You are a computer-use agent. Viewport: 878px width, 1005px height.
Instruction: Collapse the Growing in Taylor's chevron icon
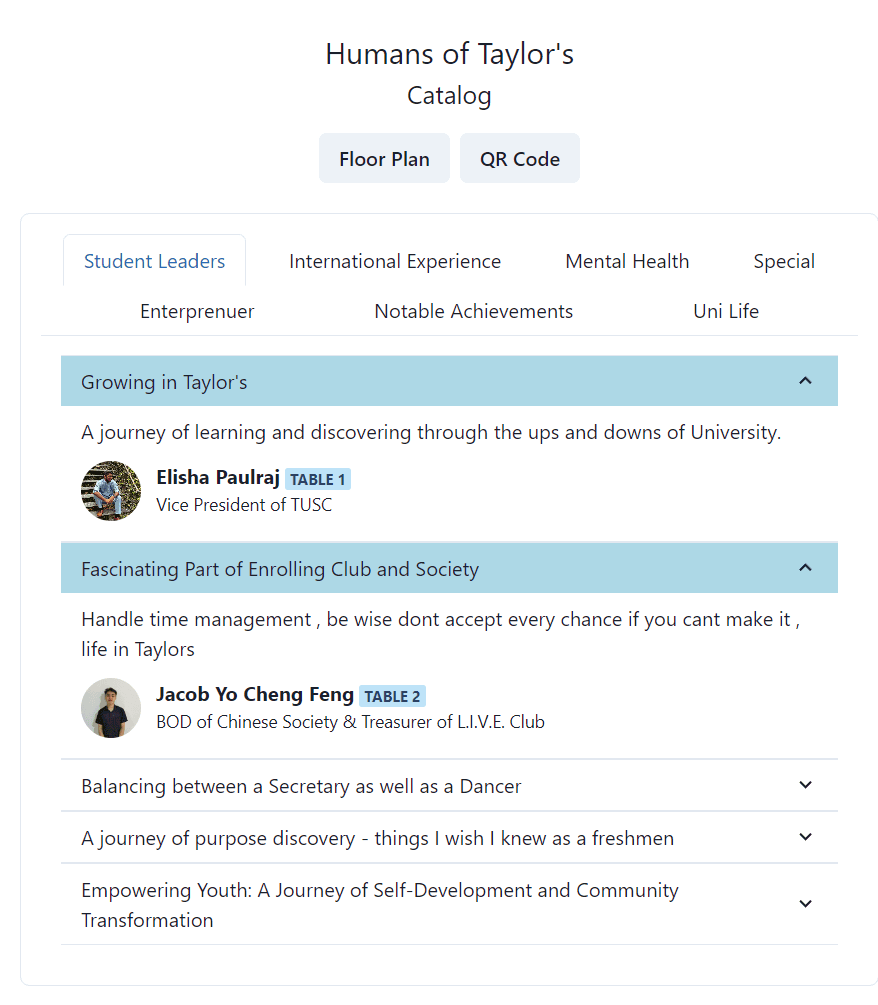[x=805, y=381]
